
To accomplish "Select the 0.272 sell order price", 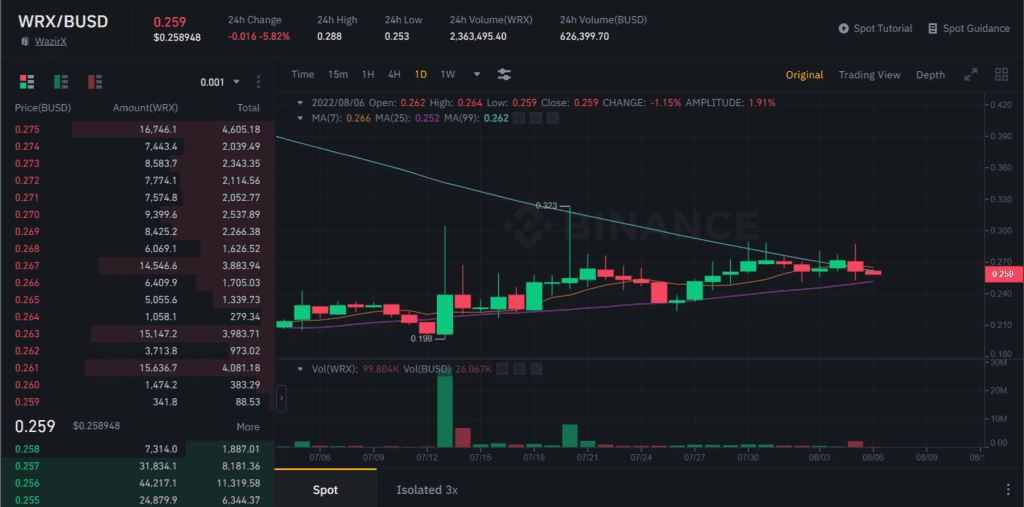I will (27, 180).
